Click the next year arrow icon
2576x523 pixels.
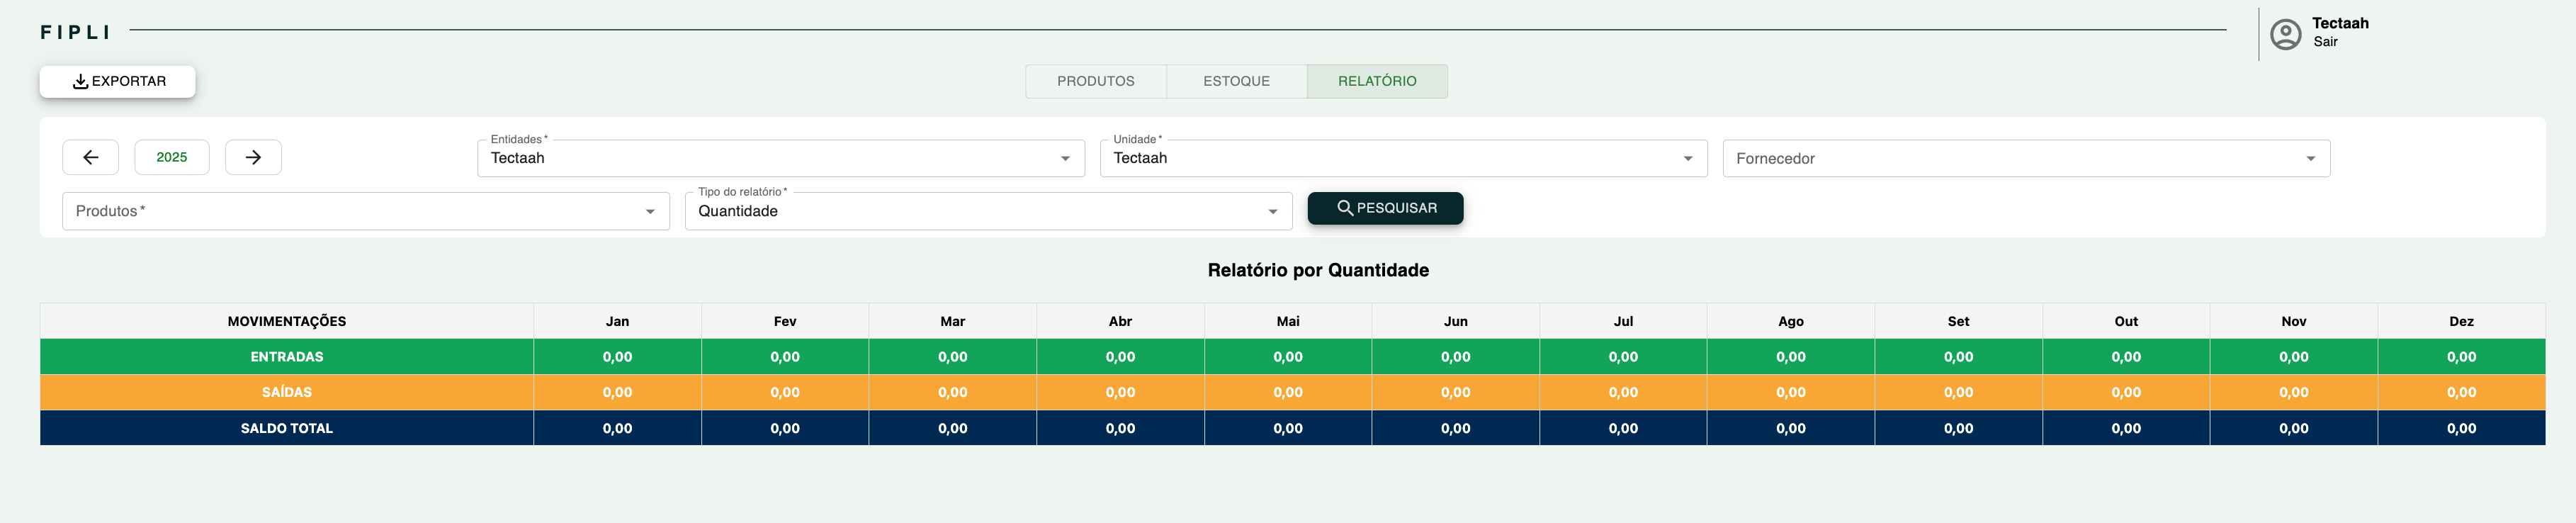tap(253, 157)
